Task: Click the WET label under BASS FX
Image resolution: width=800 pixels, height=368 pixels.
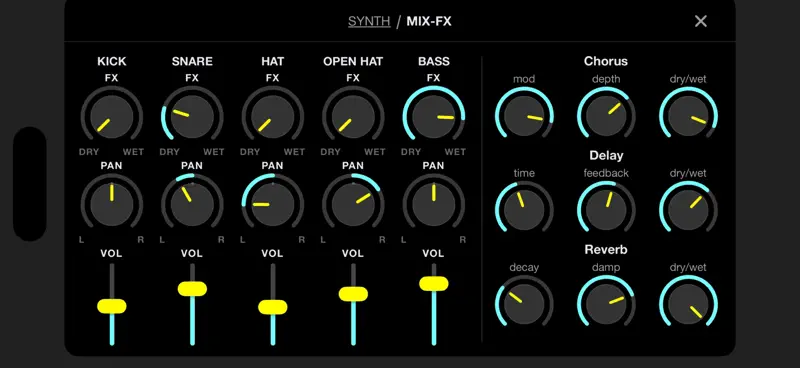Action: (455, 152)
